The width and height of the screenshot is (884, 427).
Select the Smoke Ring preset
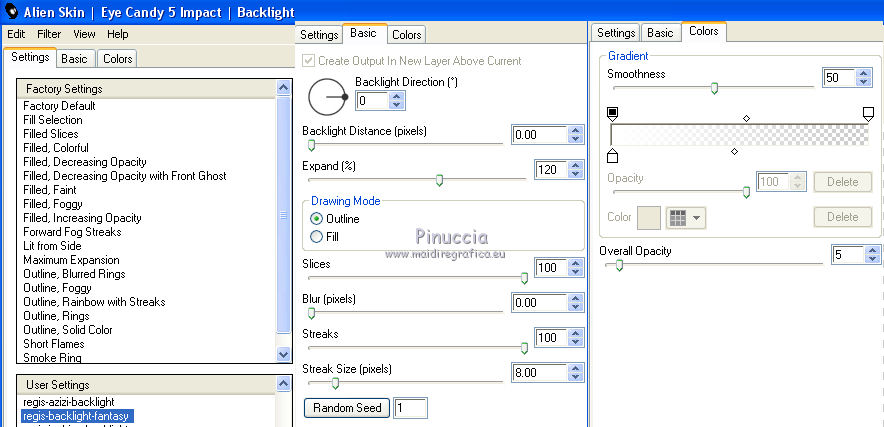click(52, 358)
